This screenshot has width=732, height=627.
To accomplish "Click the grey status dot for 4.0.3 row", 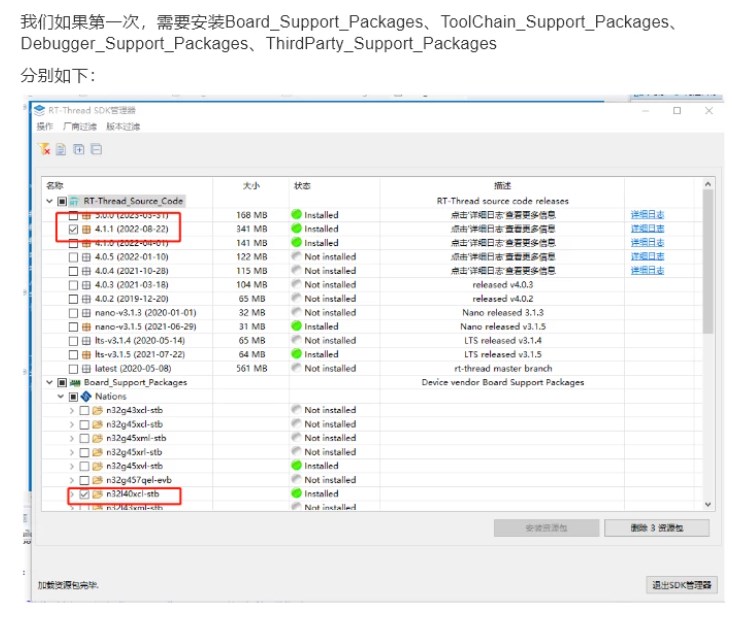I will point(296,284).
